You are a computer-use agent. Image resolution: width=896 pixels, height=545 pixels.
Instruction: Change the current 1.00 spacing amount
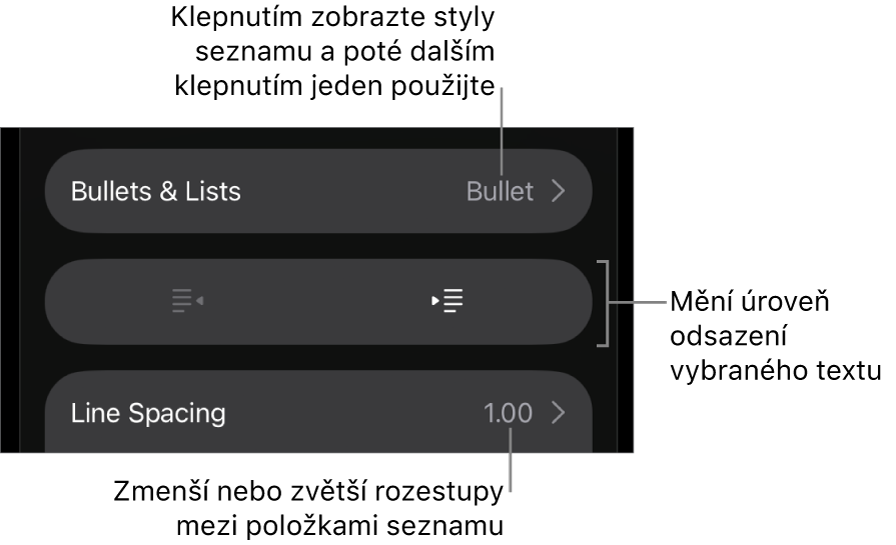tap(508, 412)
